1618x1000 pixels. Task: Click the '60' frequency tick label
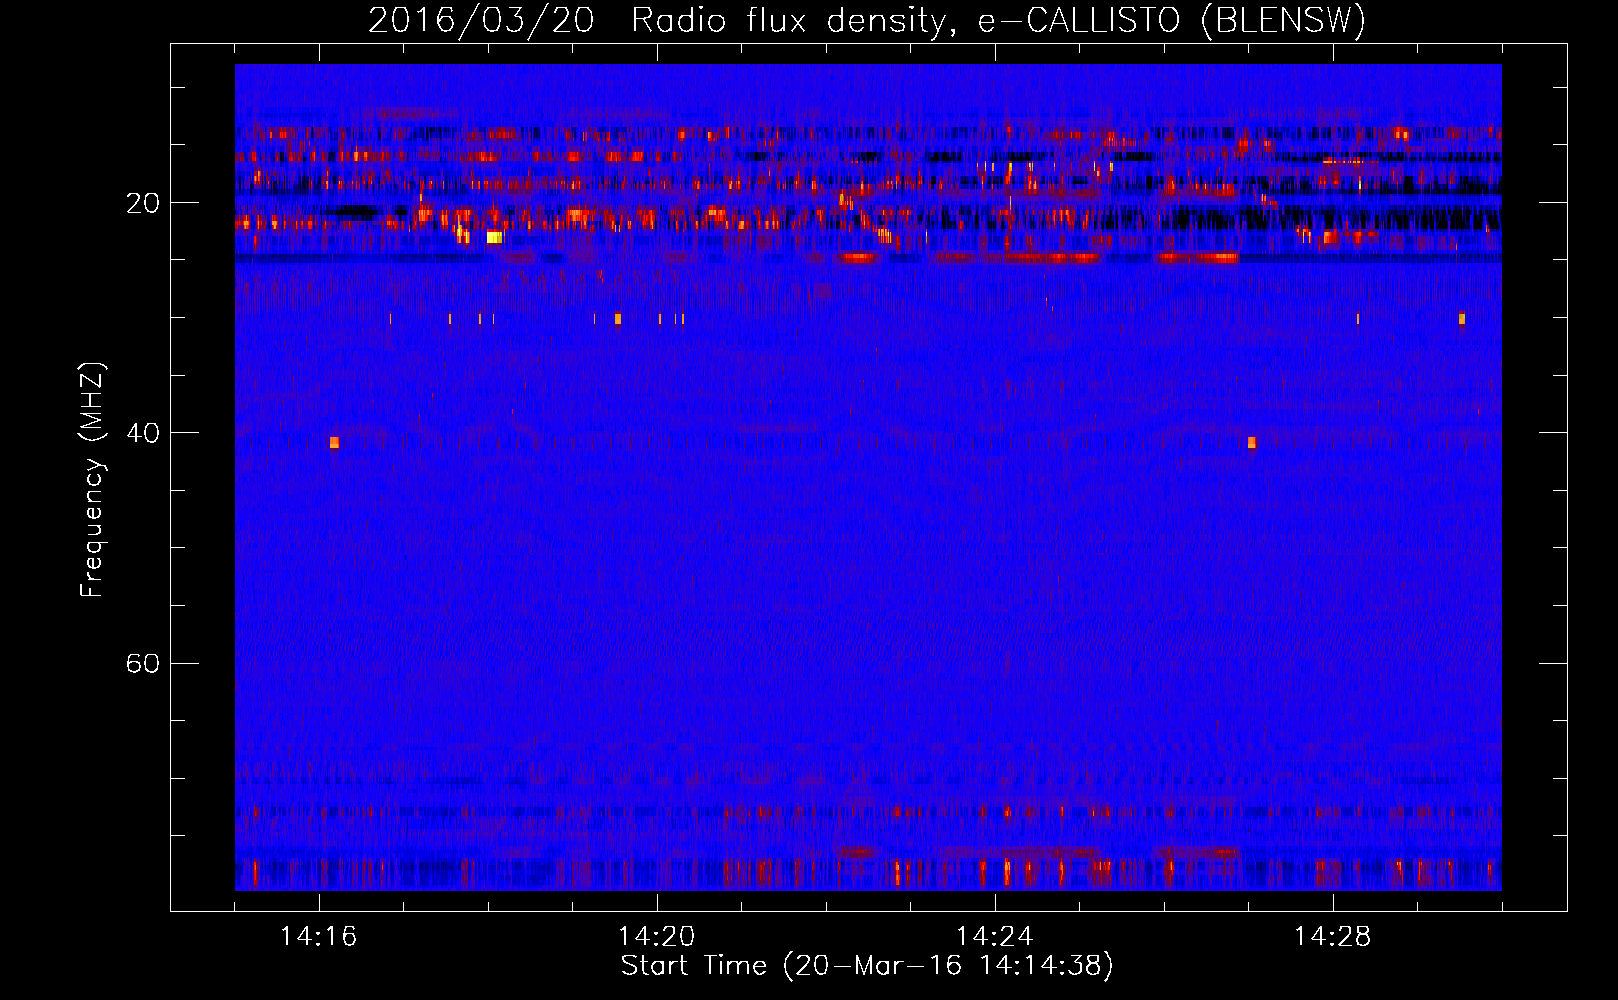pyautogui.click(x=143, y=664)
